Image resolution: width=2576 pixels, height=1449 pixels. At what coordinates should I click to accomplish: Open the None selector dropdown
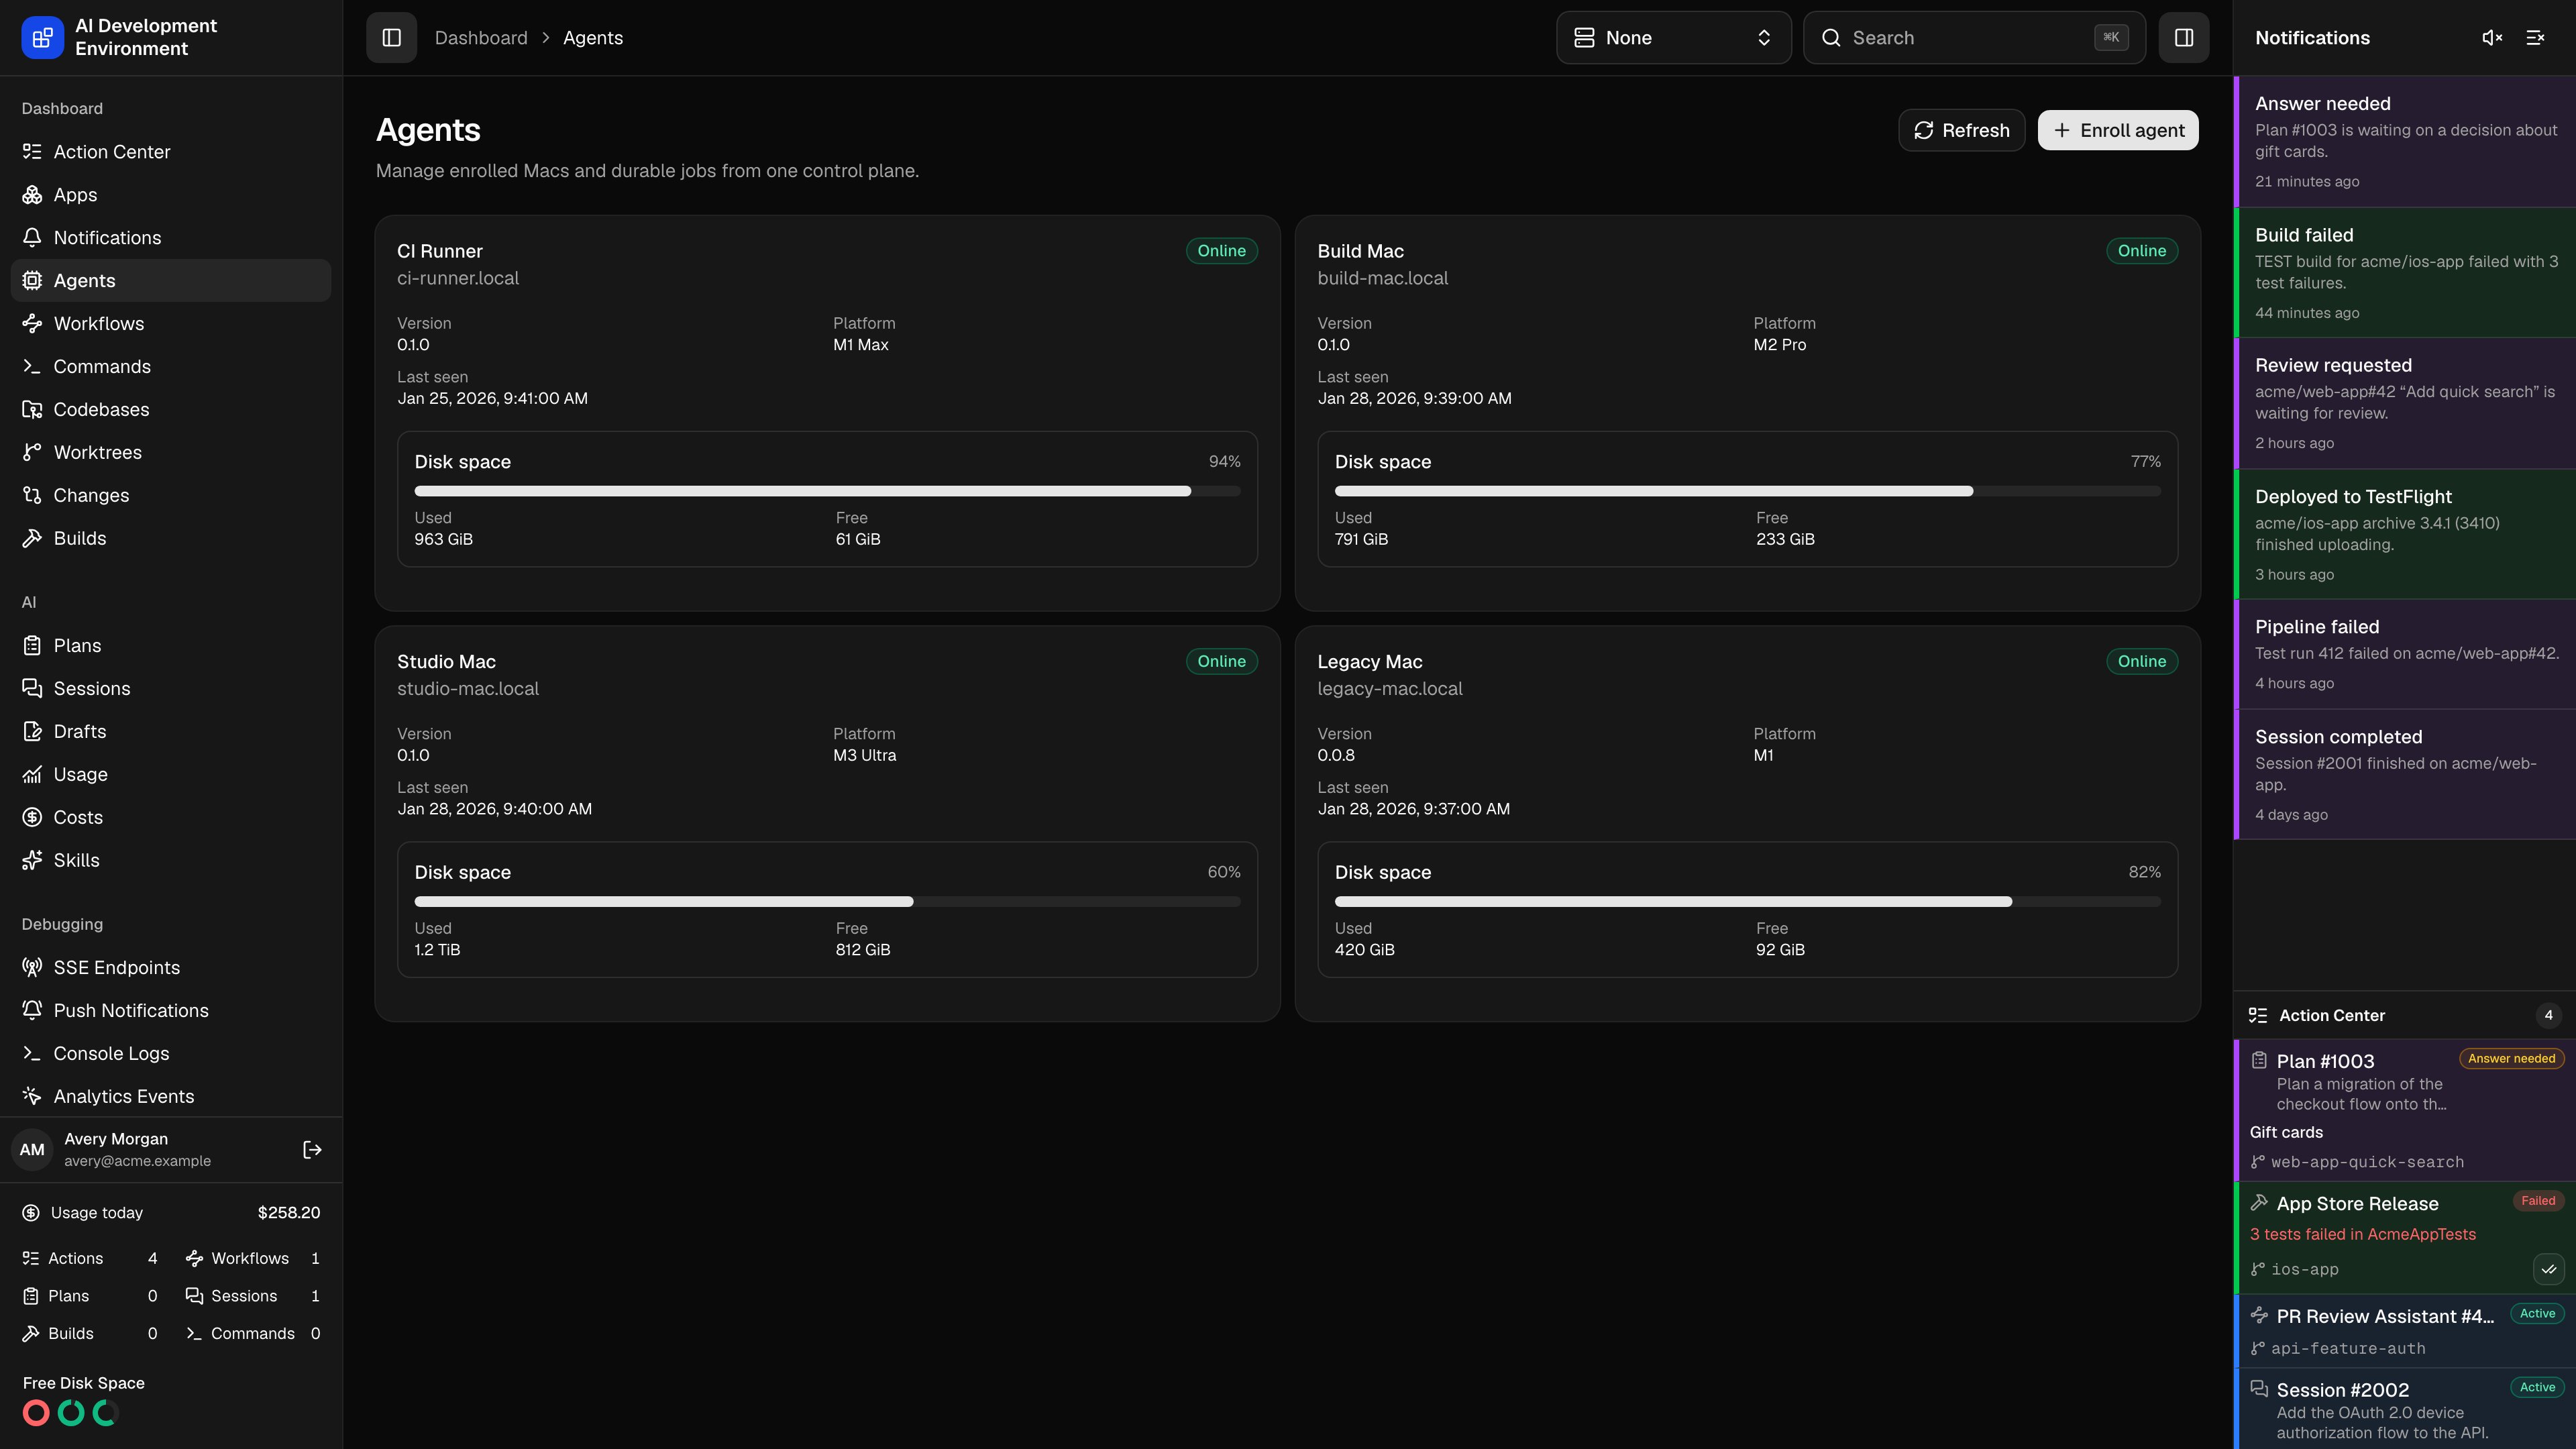pyautogui.click(x=1673, y=37)
